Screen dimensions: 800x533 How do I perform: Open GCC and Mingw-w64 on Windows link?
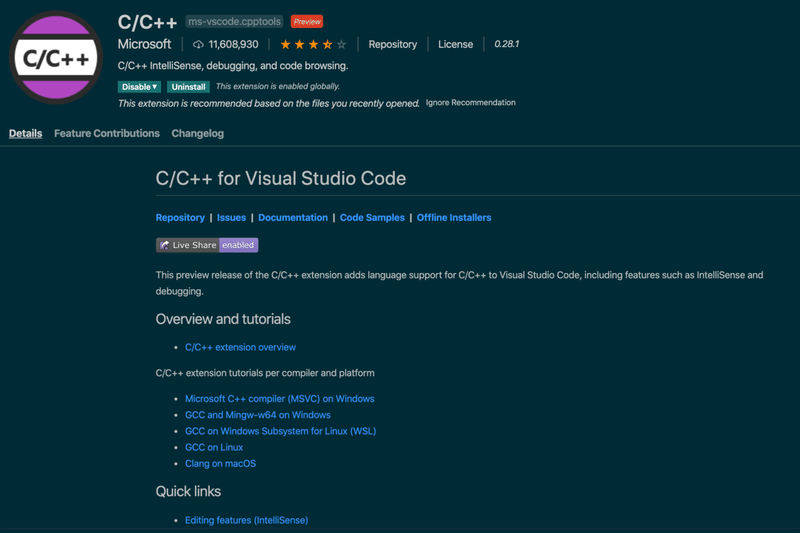point(258,415)
